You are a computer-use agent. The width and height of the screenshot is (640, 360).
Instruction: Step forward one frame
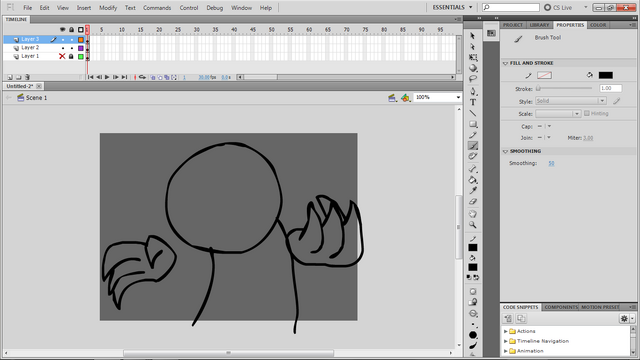click(116, 77)
